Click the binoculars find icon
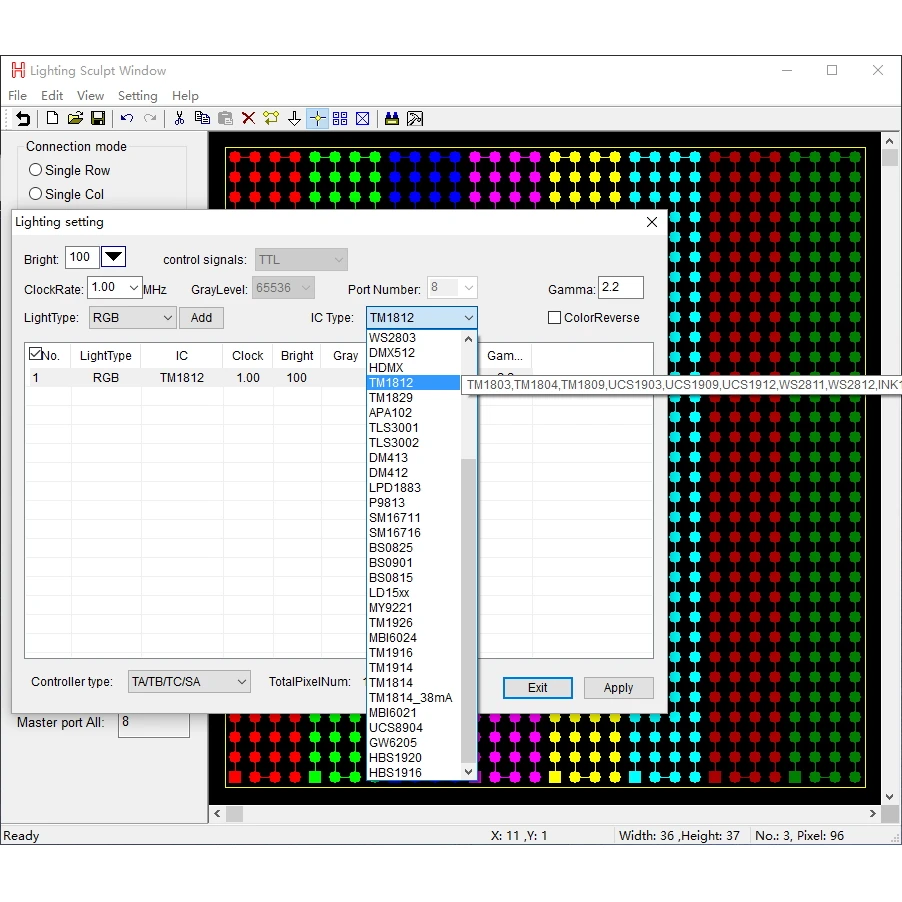 [x=392, y=119]
